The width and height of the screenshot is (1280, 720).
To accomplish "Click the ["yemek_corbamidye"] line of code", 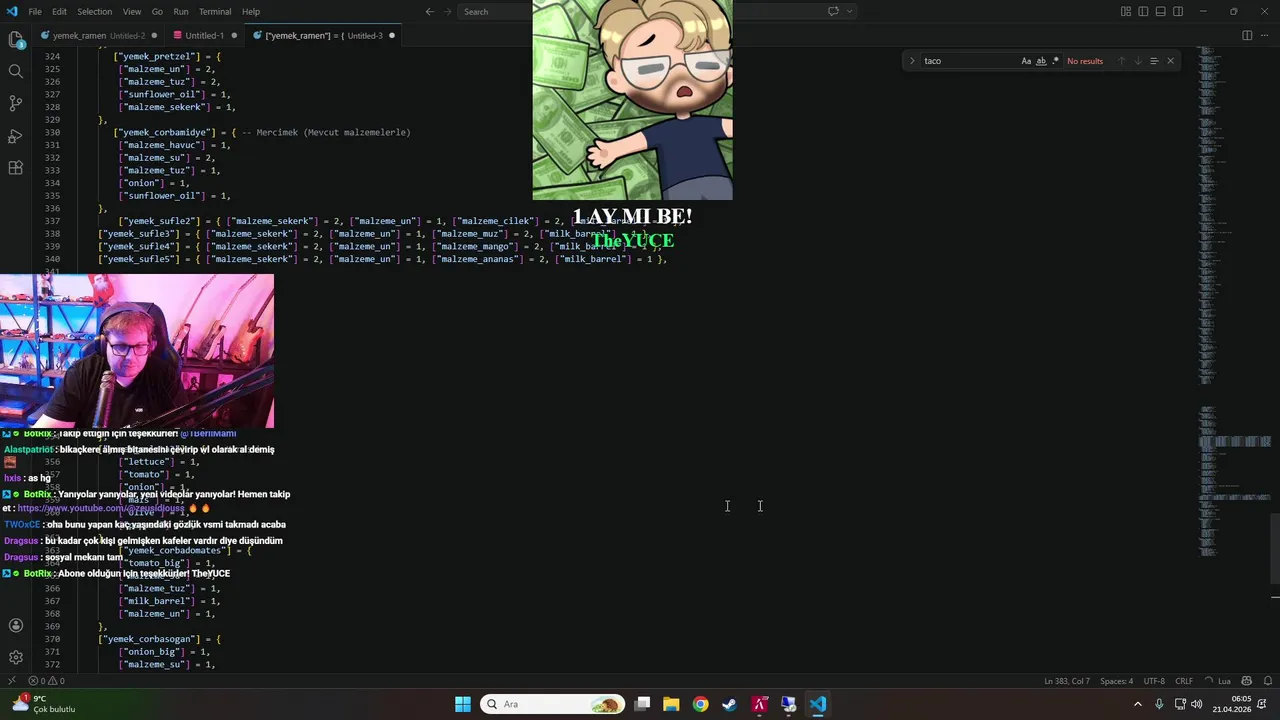I will coord(262,132).
